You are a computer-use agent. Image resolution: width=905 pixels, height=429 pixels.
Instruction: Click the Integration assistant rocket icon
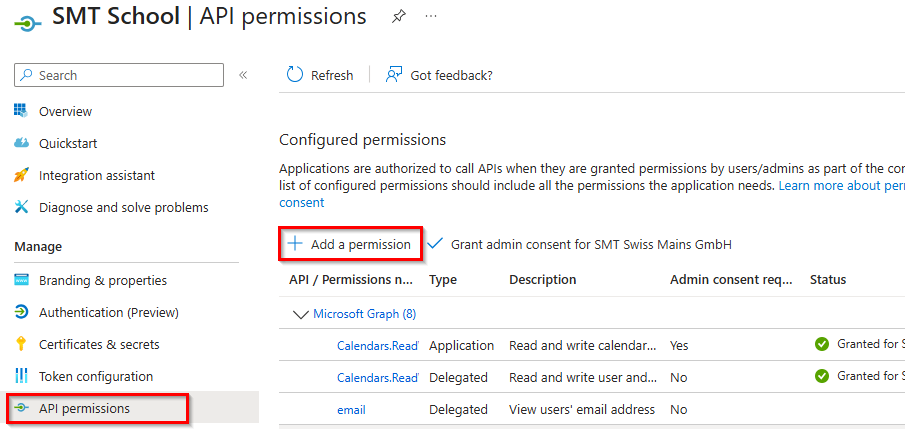pyautogui.click(x=21, y=175)
